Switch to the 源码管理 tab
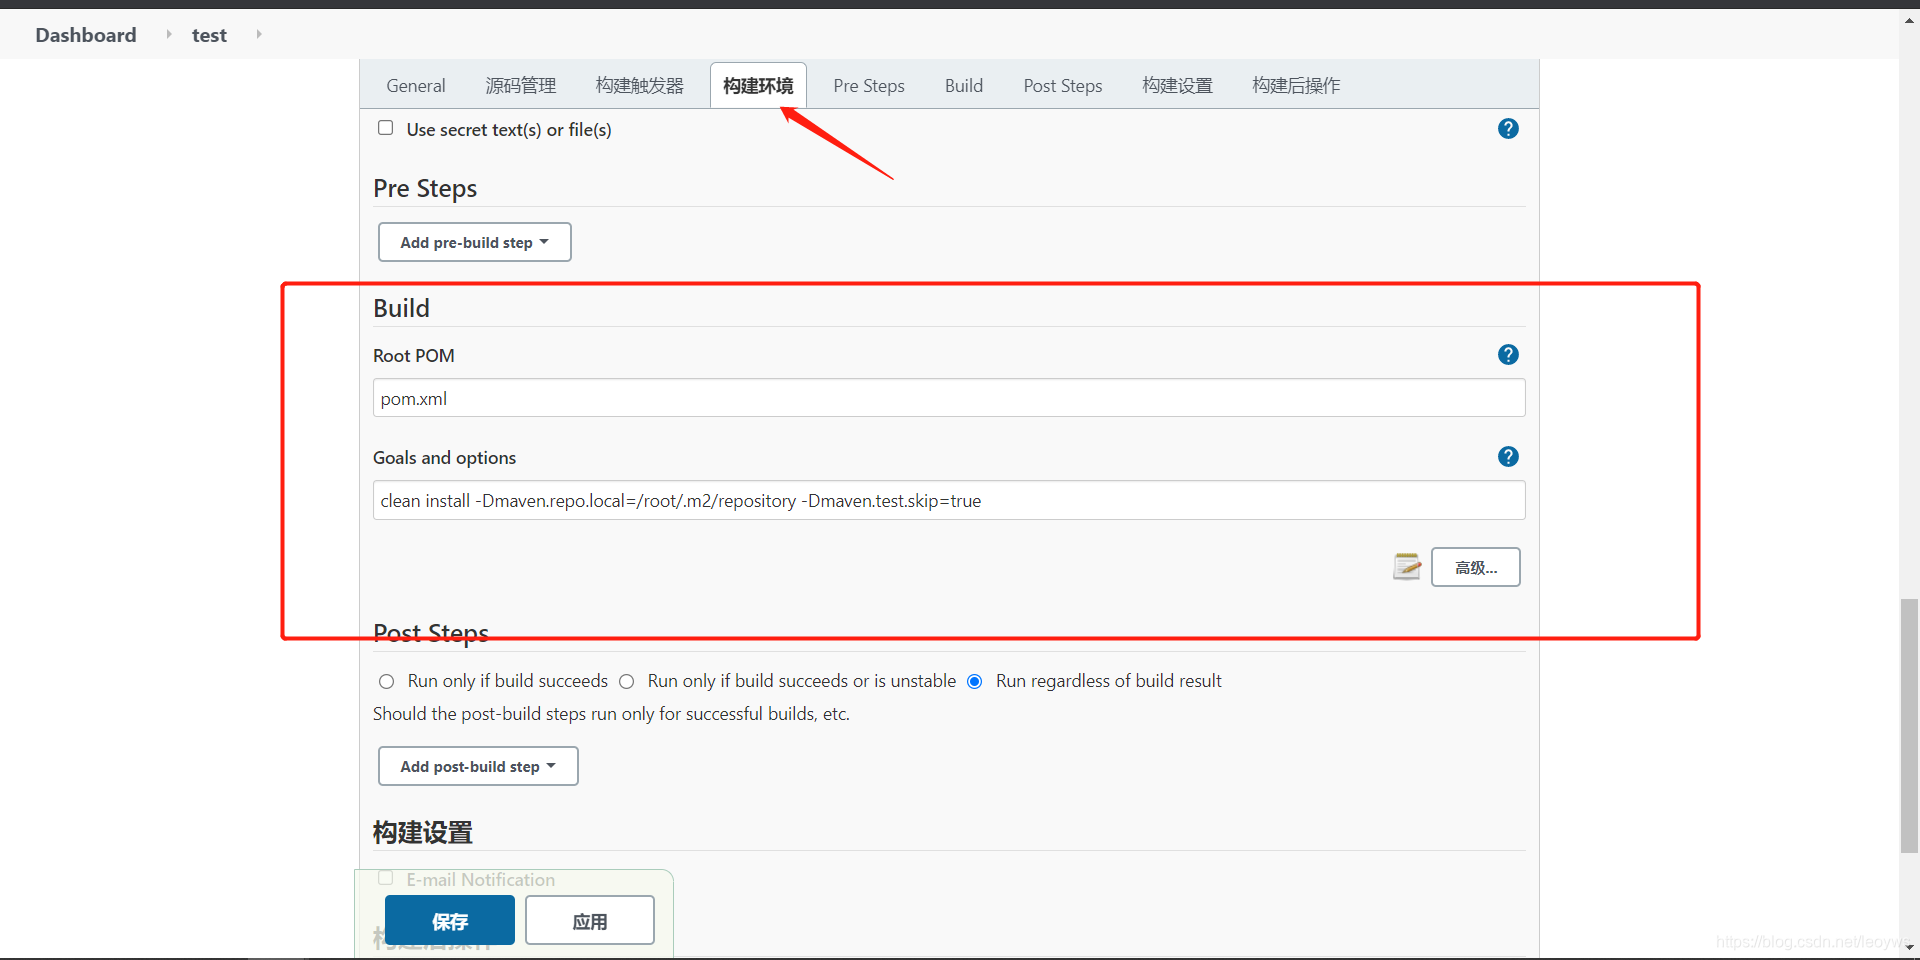Image resolution: width=1920 pixels, height=960 pixels. click(x=521, y=86)
